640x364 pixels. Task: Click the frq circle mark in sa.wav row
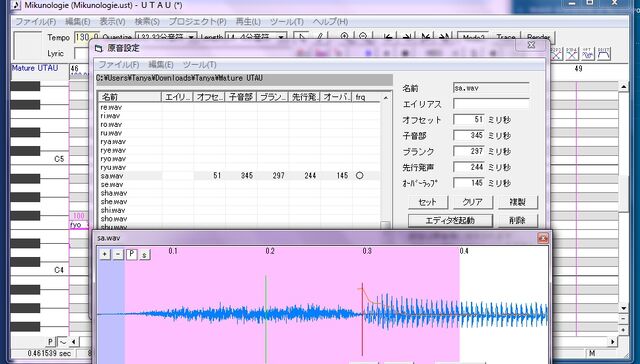359,175
